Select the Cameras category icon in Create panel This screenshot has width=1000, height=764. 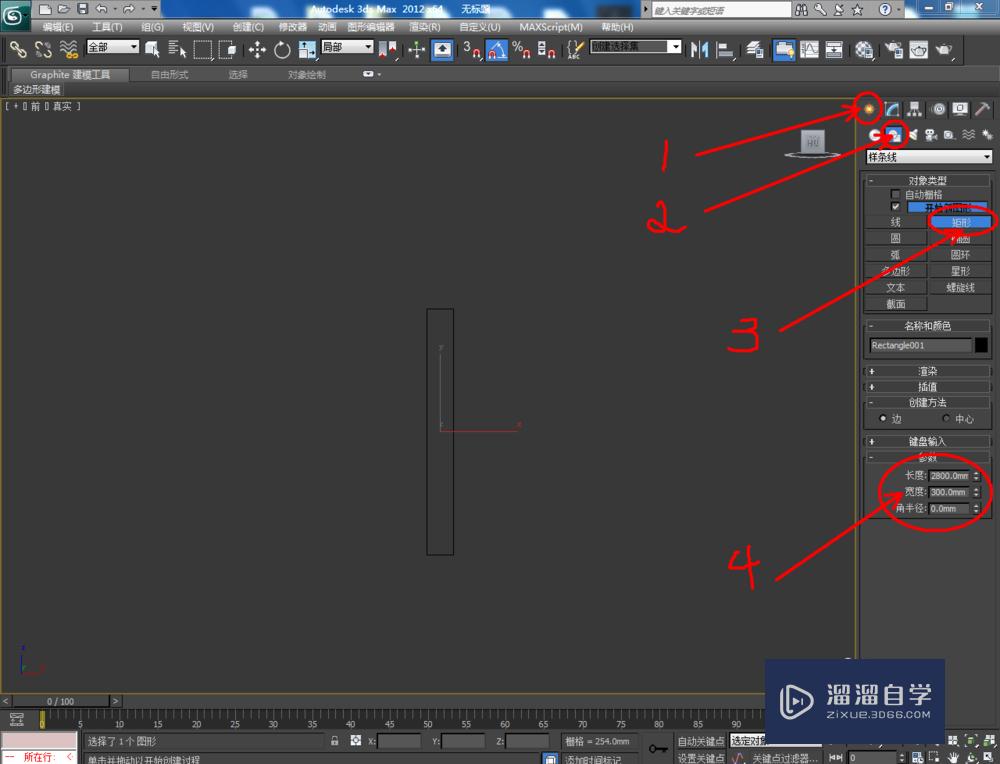pos(931,135)
